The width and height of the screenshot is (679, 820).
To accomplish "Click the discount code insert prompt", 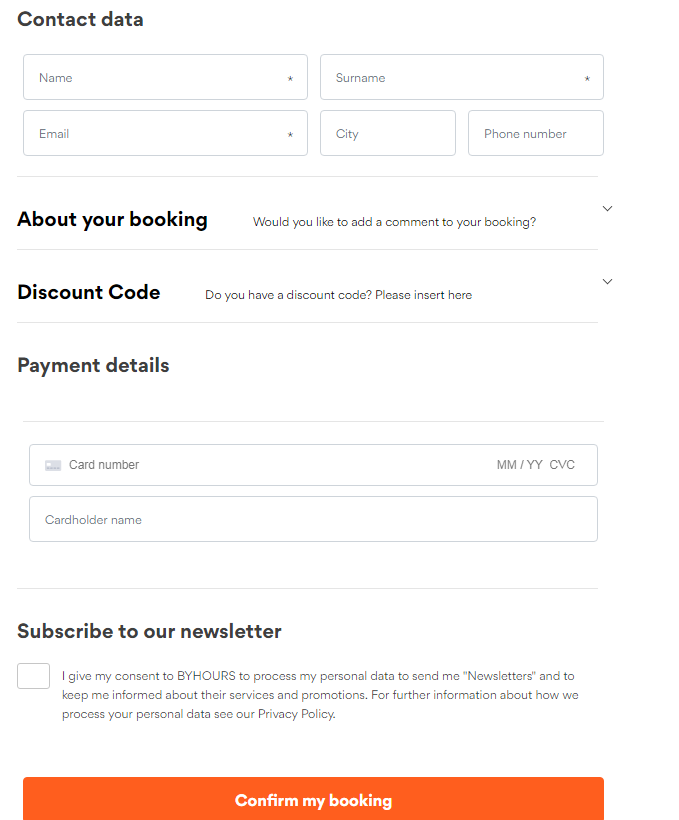I will point(338,295).
